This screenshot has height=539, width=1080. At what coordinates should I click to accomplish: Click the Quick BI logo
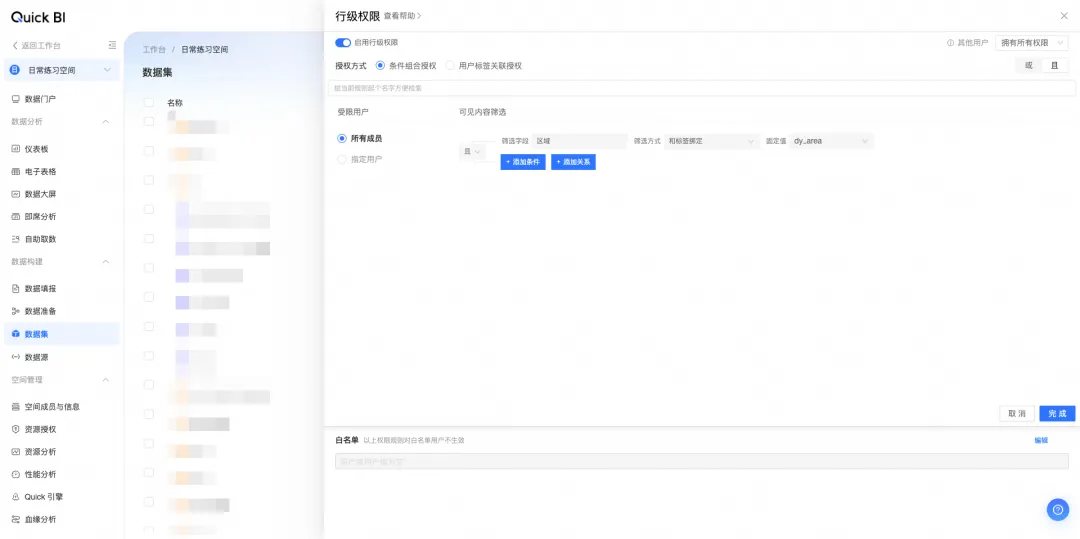(39, 17)
